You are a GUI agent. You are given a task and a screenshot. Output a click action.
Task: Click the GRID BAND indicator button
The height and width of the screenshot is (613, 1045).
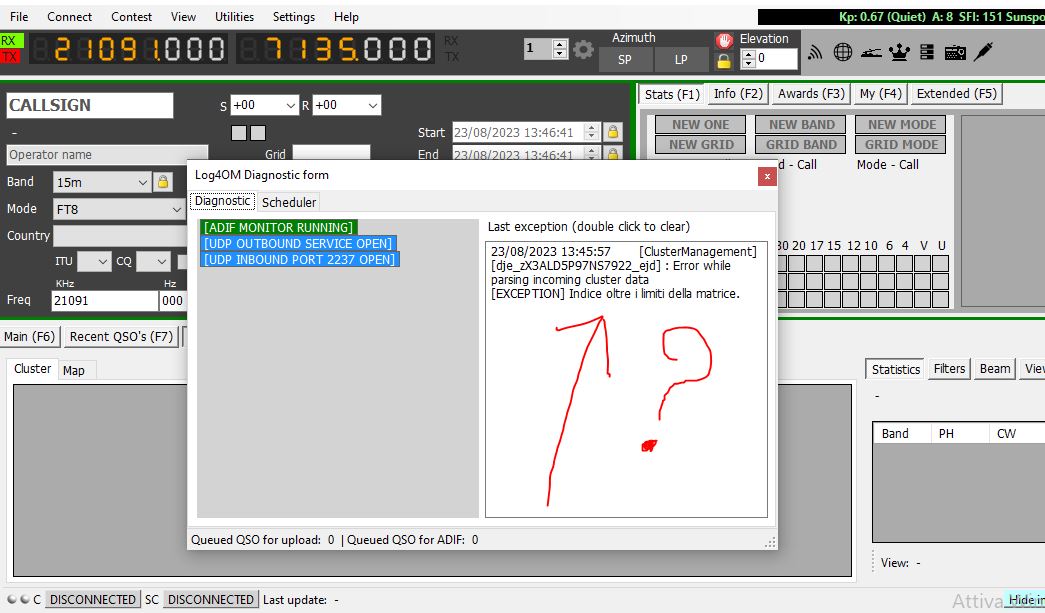801,145
